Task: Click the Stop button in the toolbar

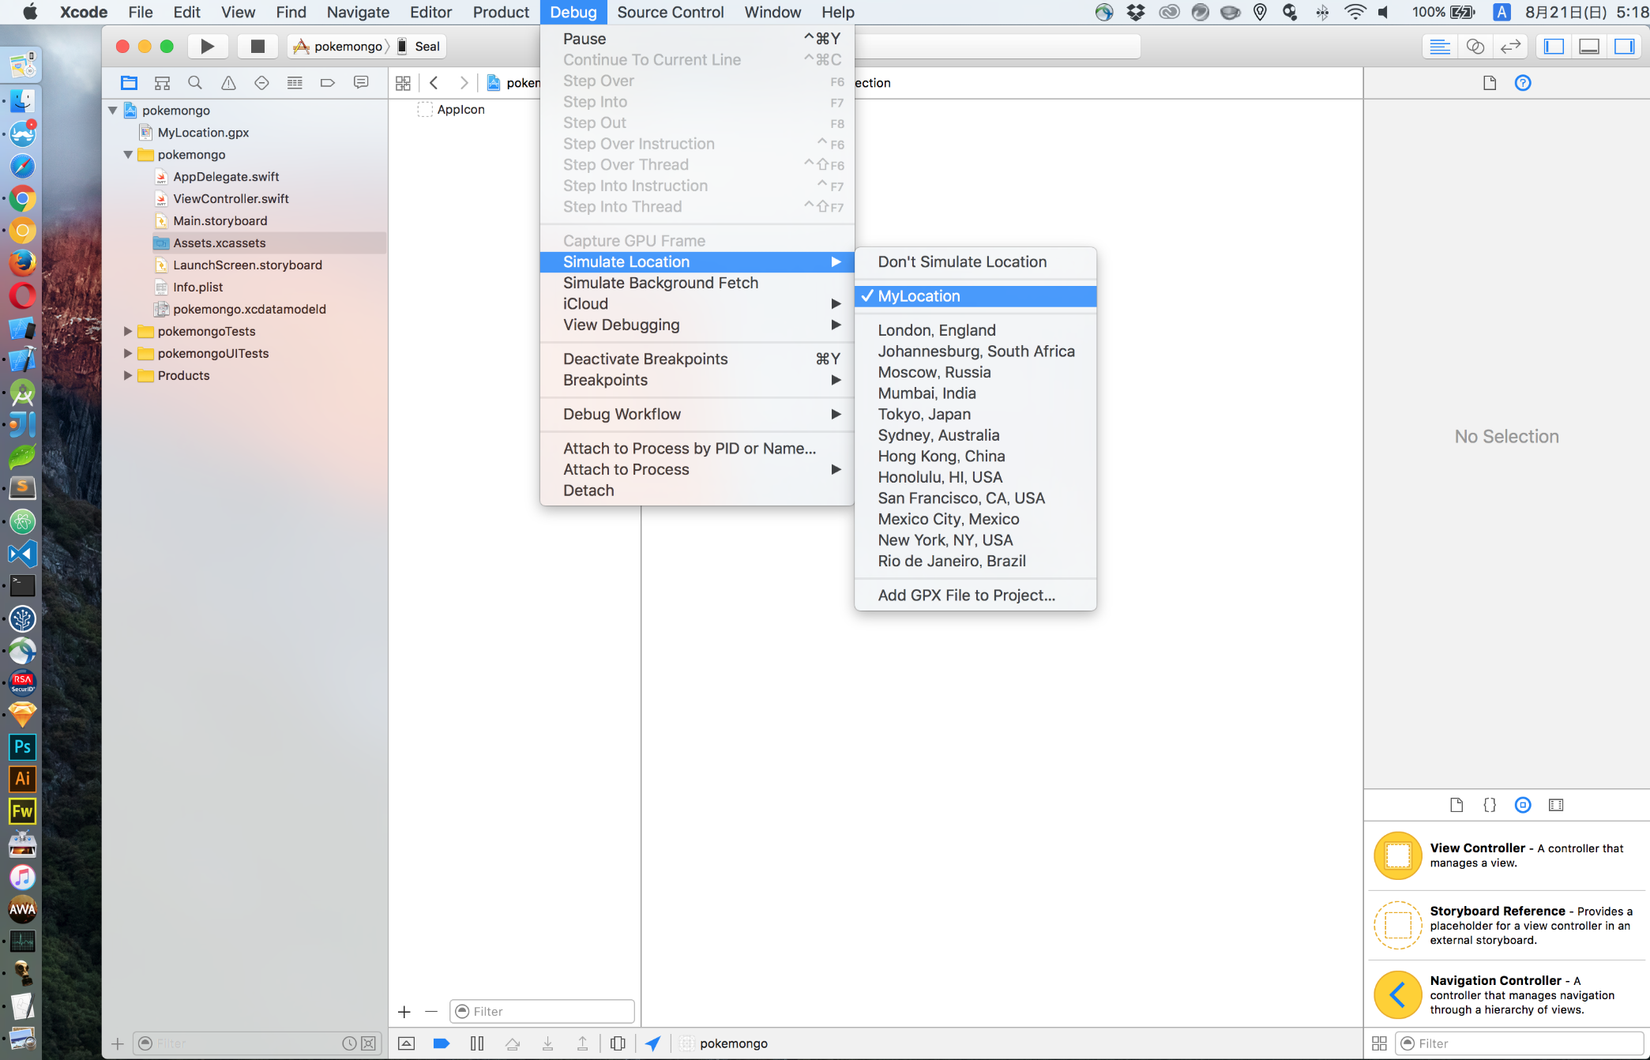Action: click(257, 46)
